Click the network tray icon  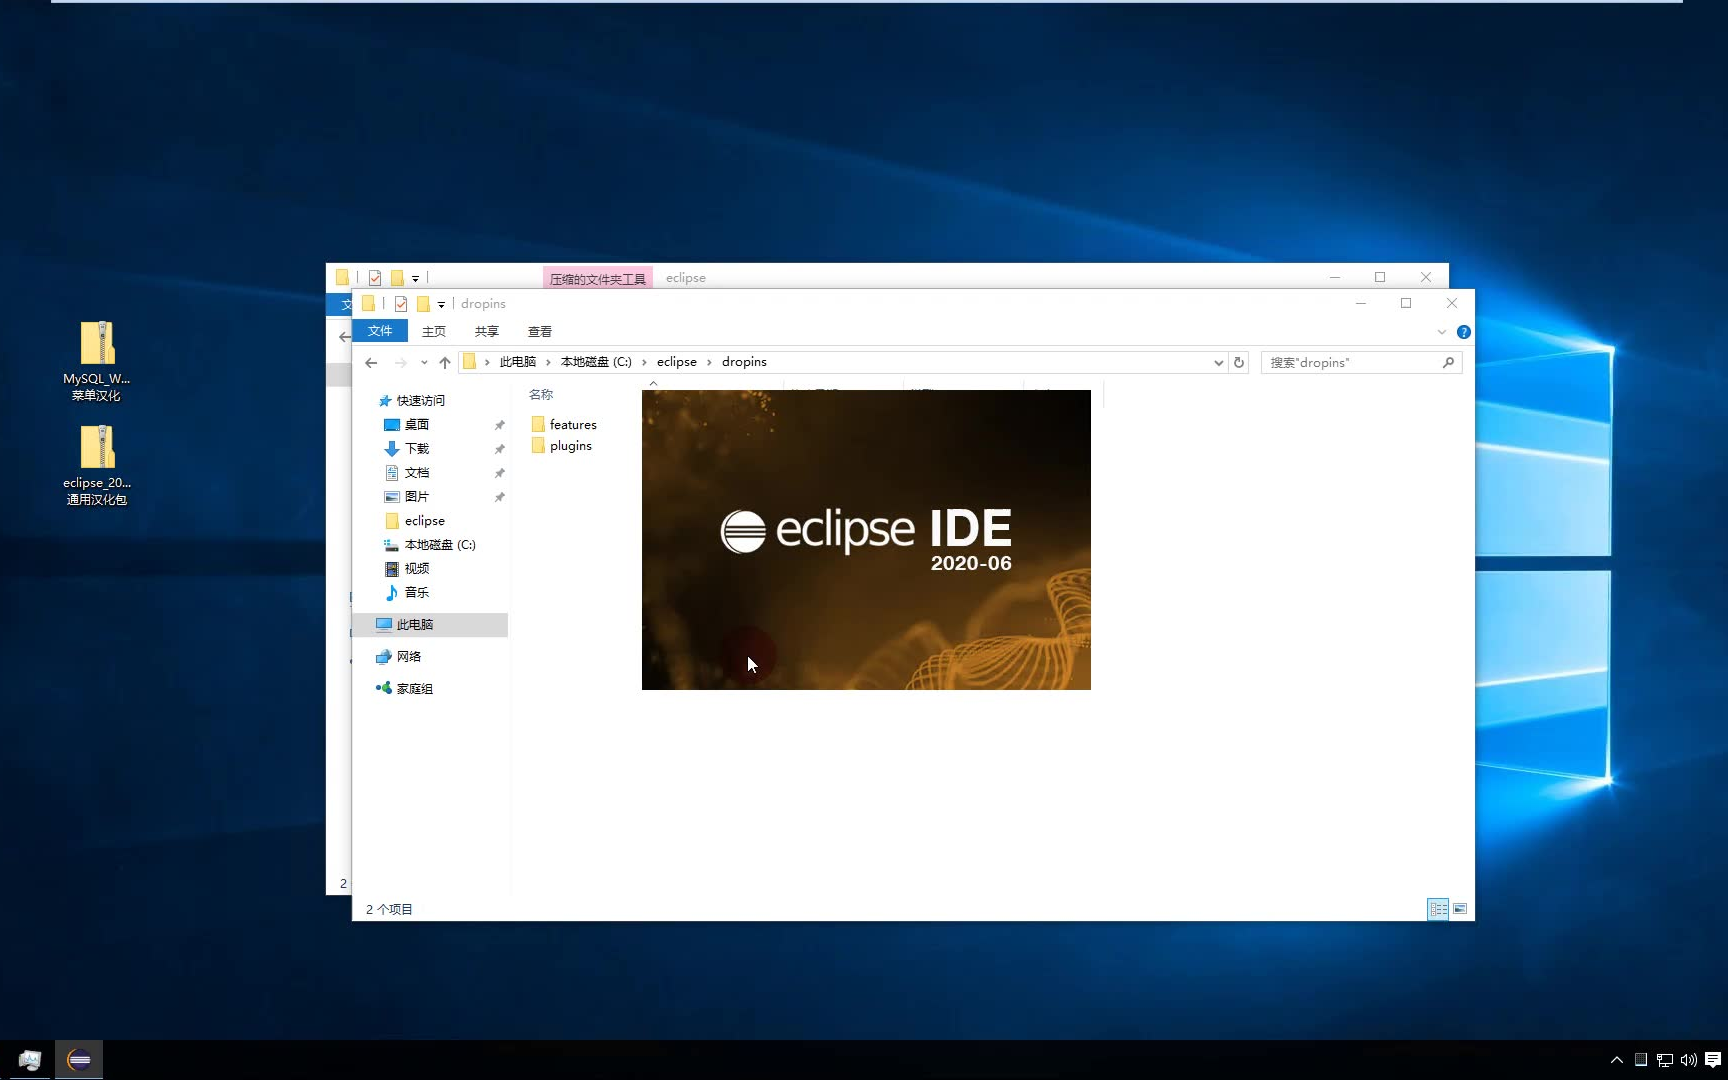click(1665, 1060)
